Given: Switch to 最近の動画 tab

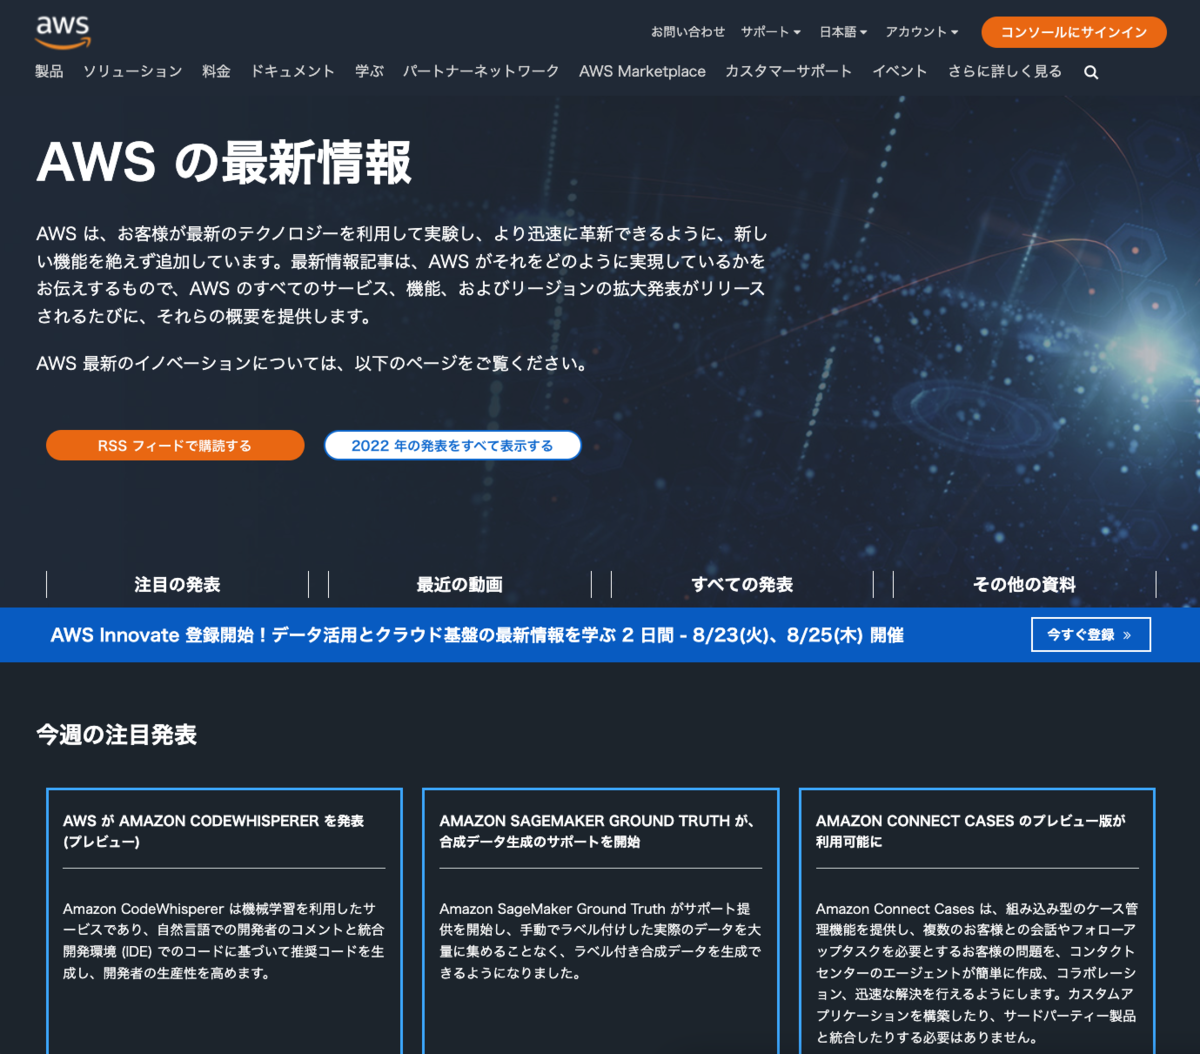Looking at the screenshot, I should click(459, 584).
